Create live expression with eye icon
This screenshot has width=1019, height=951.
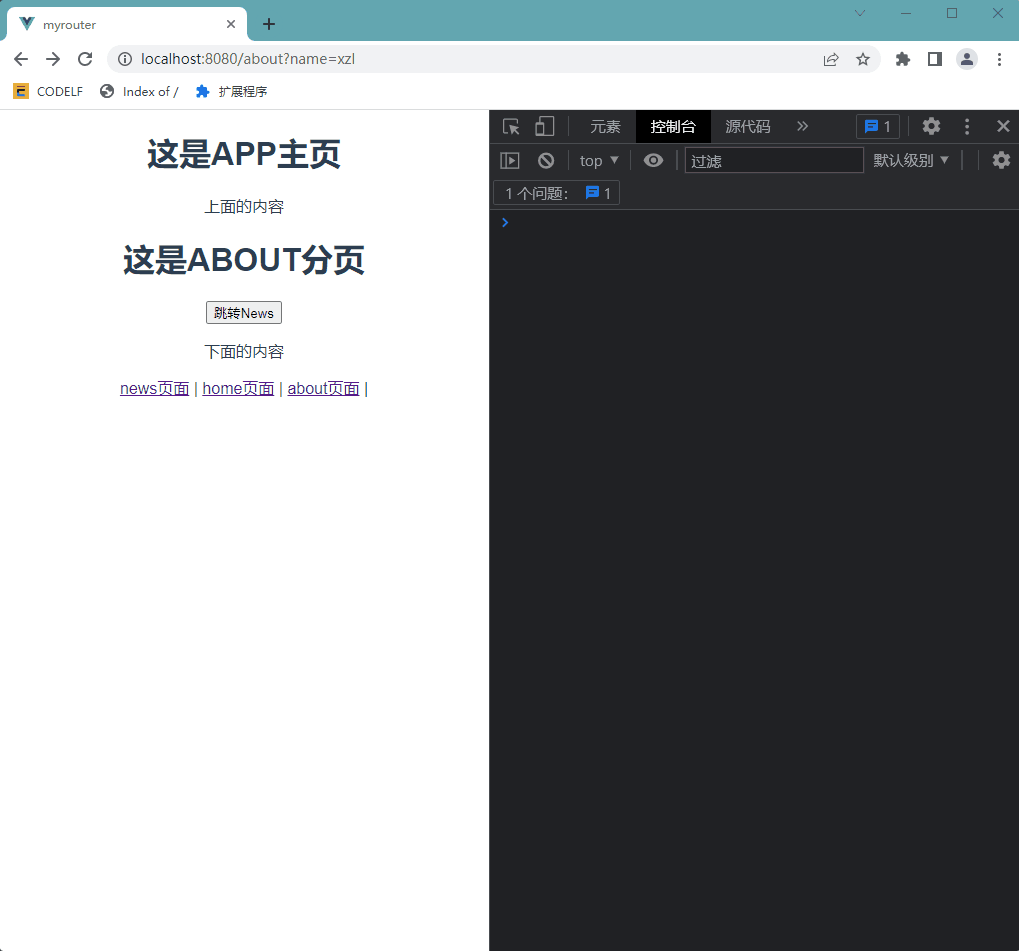pyautogui.click(x=653, y=161)
